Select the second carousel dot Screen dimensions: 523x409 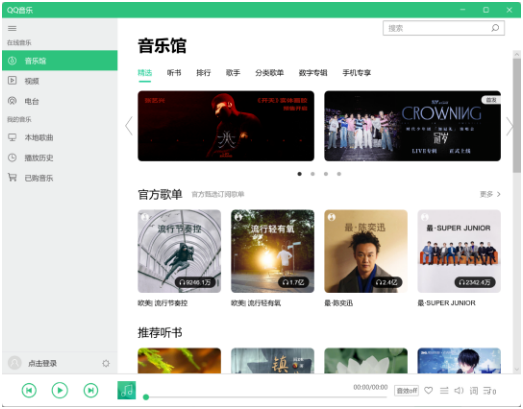313,174
